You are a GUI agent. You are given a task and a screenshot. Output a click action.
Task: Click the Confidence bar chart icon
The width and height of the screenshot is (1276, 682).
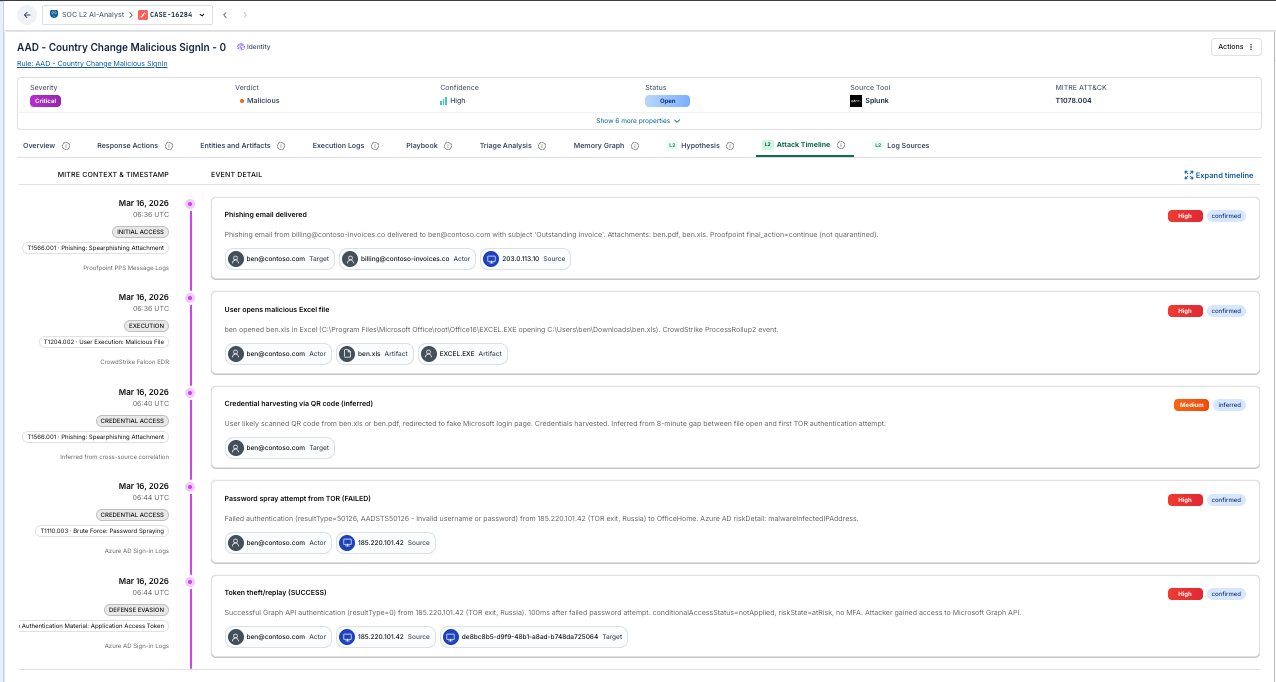(444, 101)
